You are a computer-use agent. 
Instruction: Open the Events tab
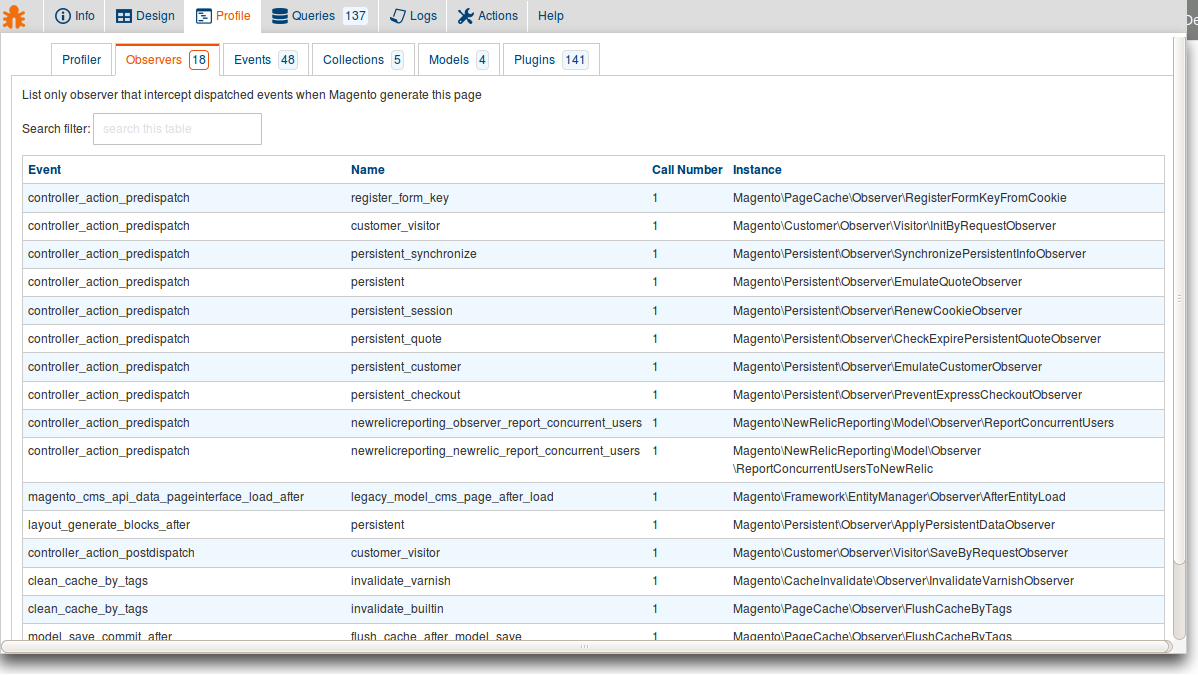(265, 60)
